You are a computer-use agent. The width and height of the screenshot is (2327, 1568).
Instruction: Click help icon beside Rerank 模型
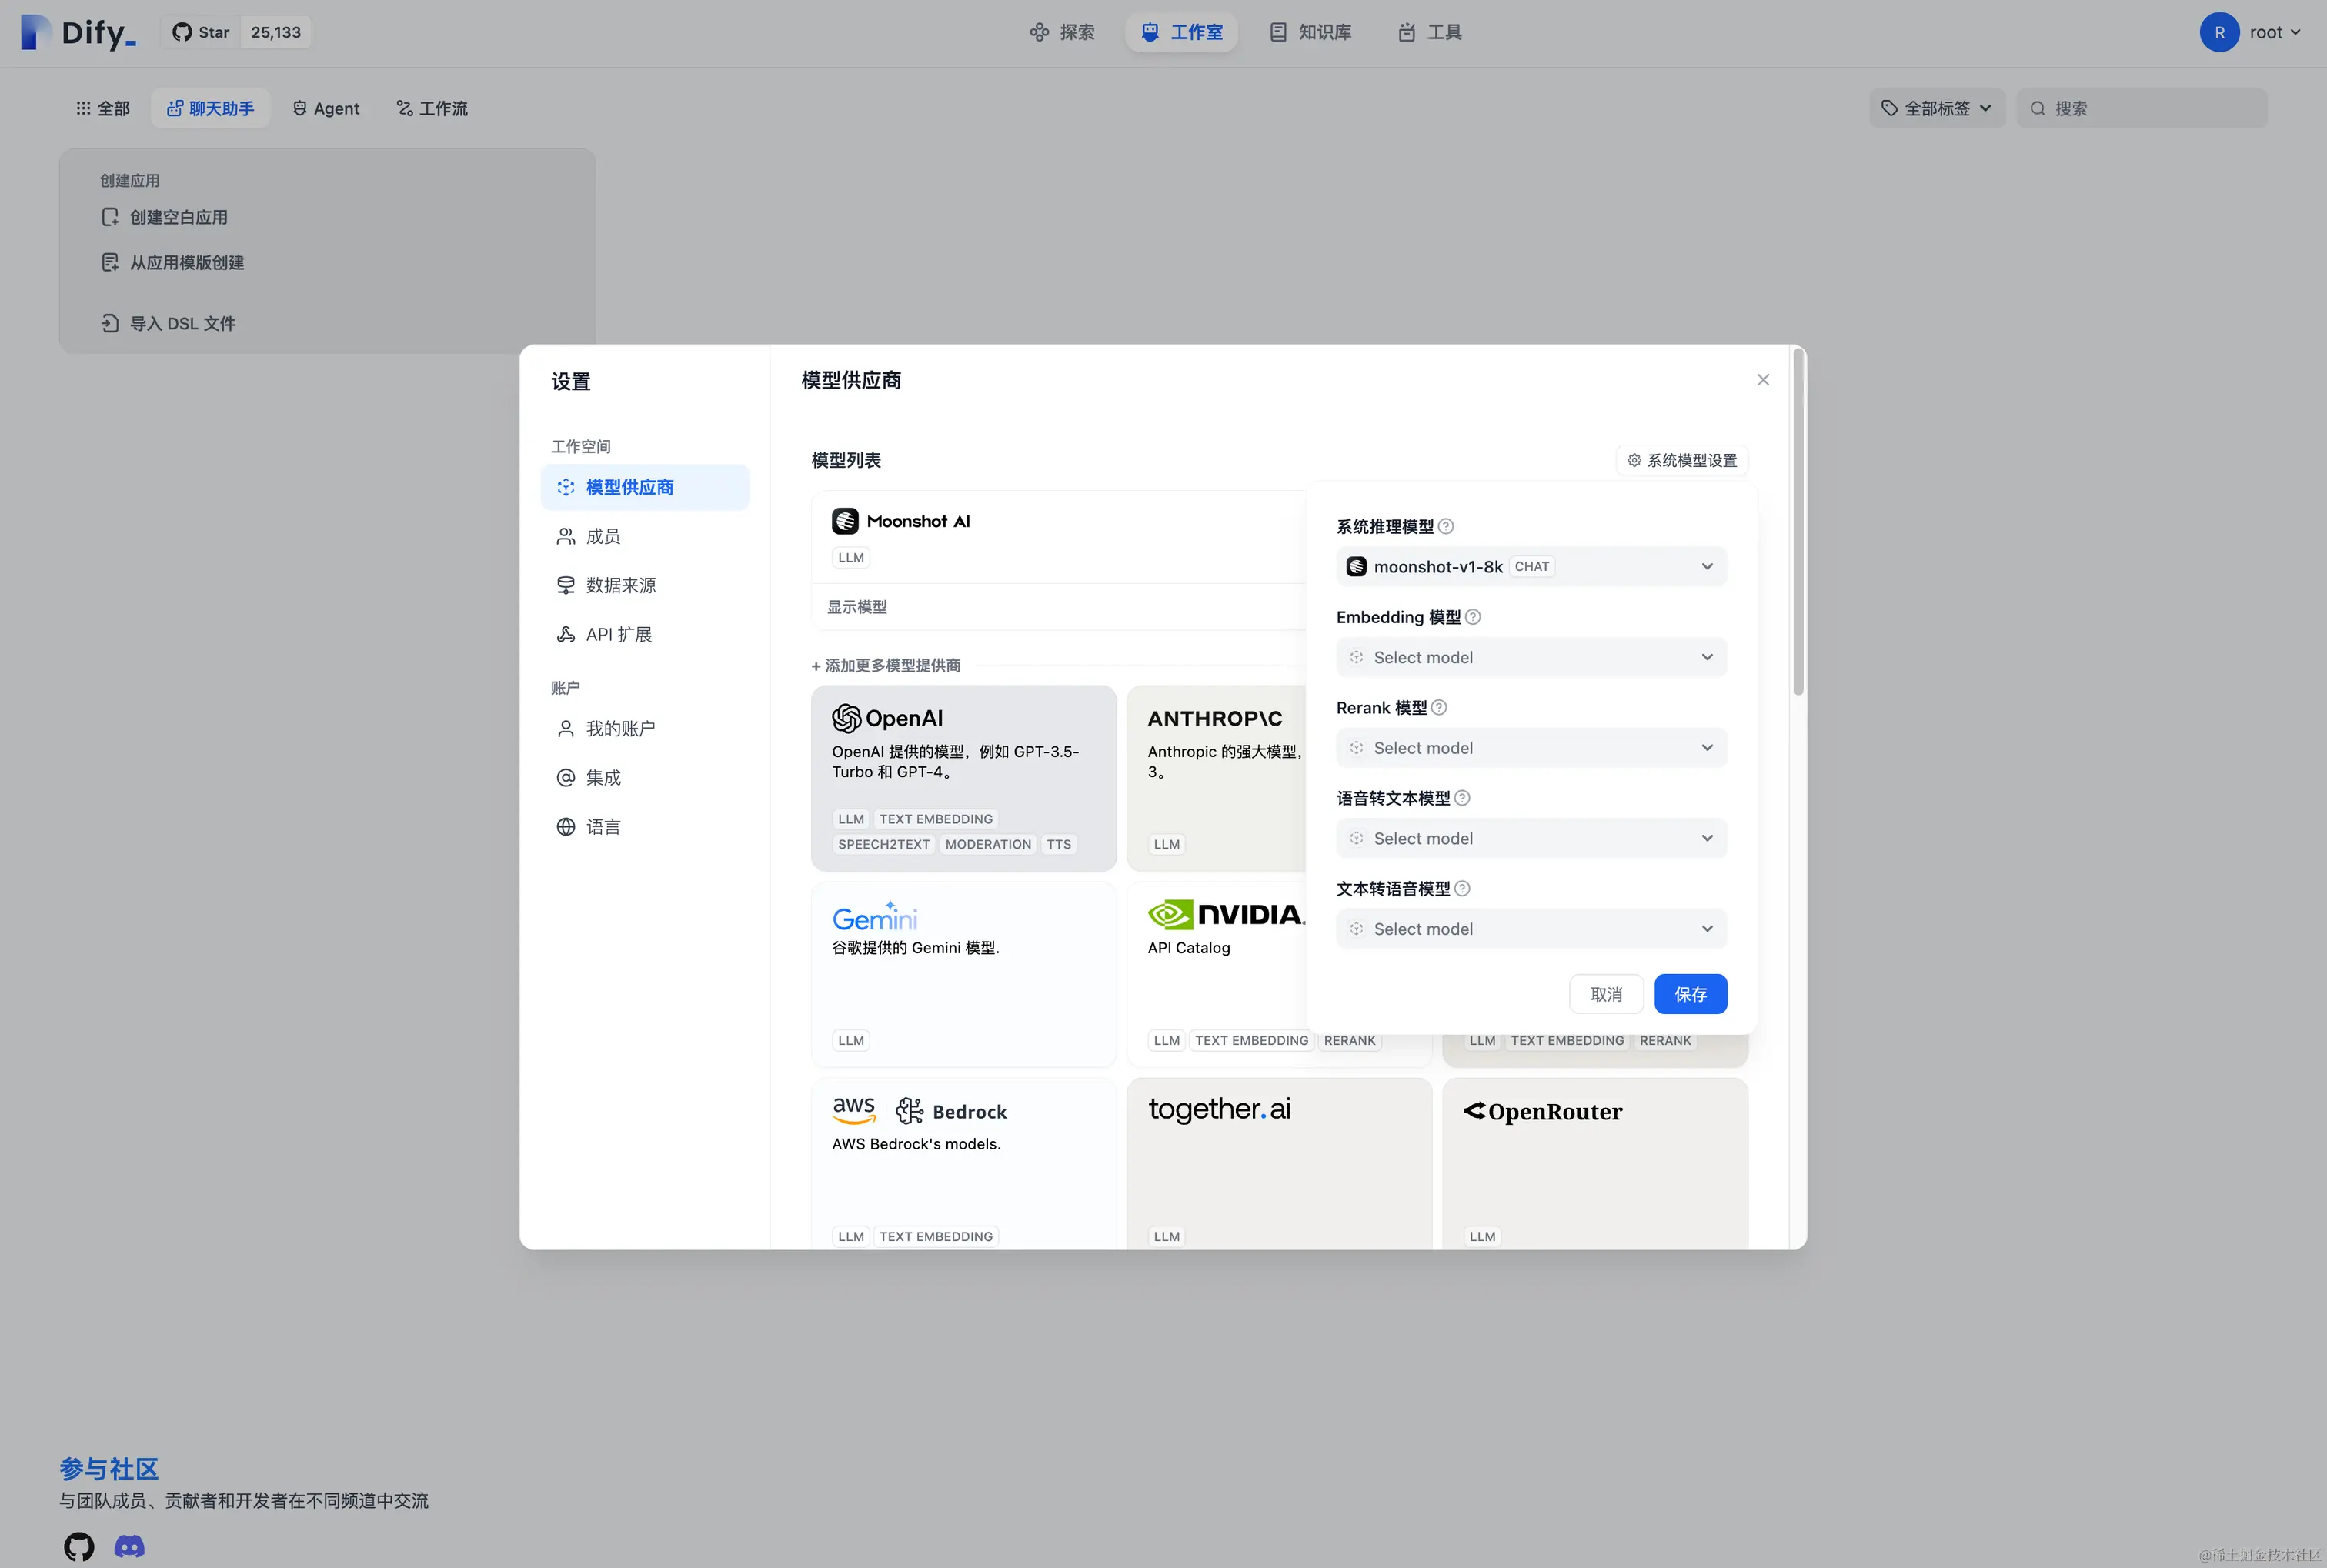pos(1439,707)
